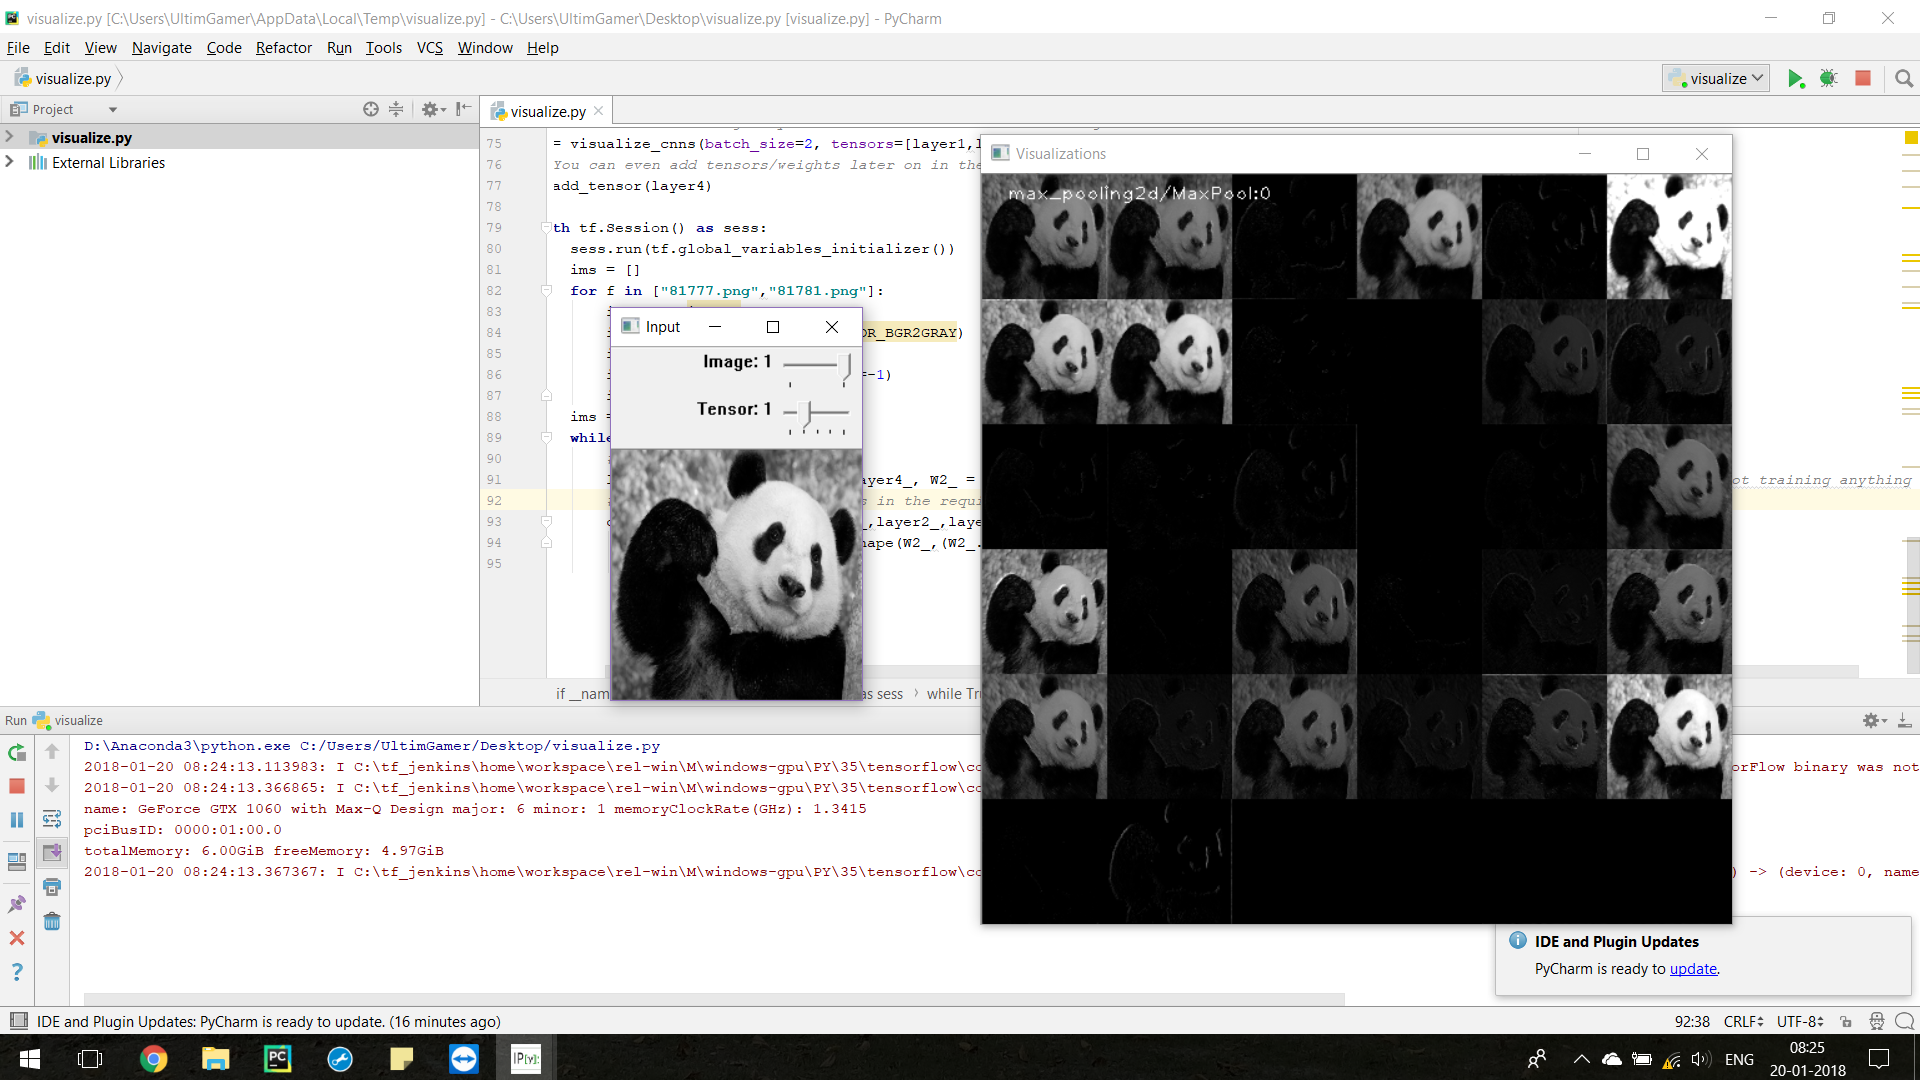This screenshot has height=1080, width=1920.
Task: Click the print output icon
Action: pyautogui.click(x=52, y=887)
